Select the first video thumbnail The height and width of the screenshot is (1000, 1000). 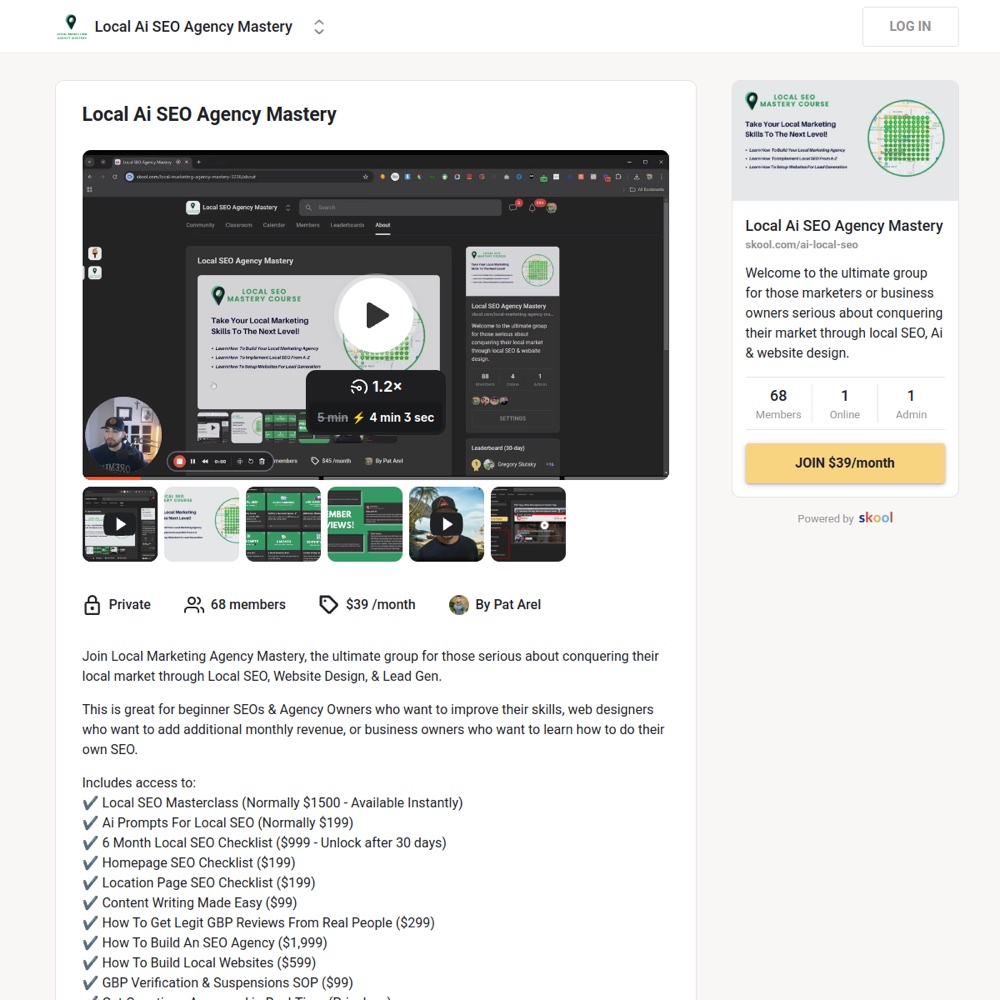[120, 524]
